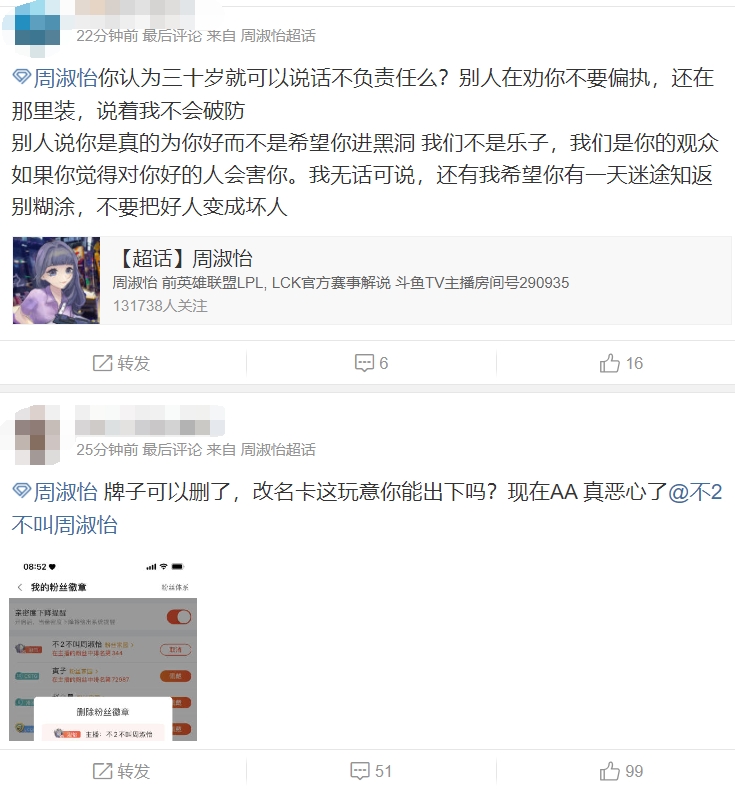Click the diamond supertopic icon in first post
The image size is (735, 790).
tap(22, 78)
